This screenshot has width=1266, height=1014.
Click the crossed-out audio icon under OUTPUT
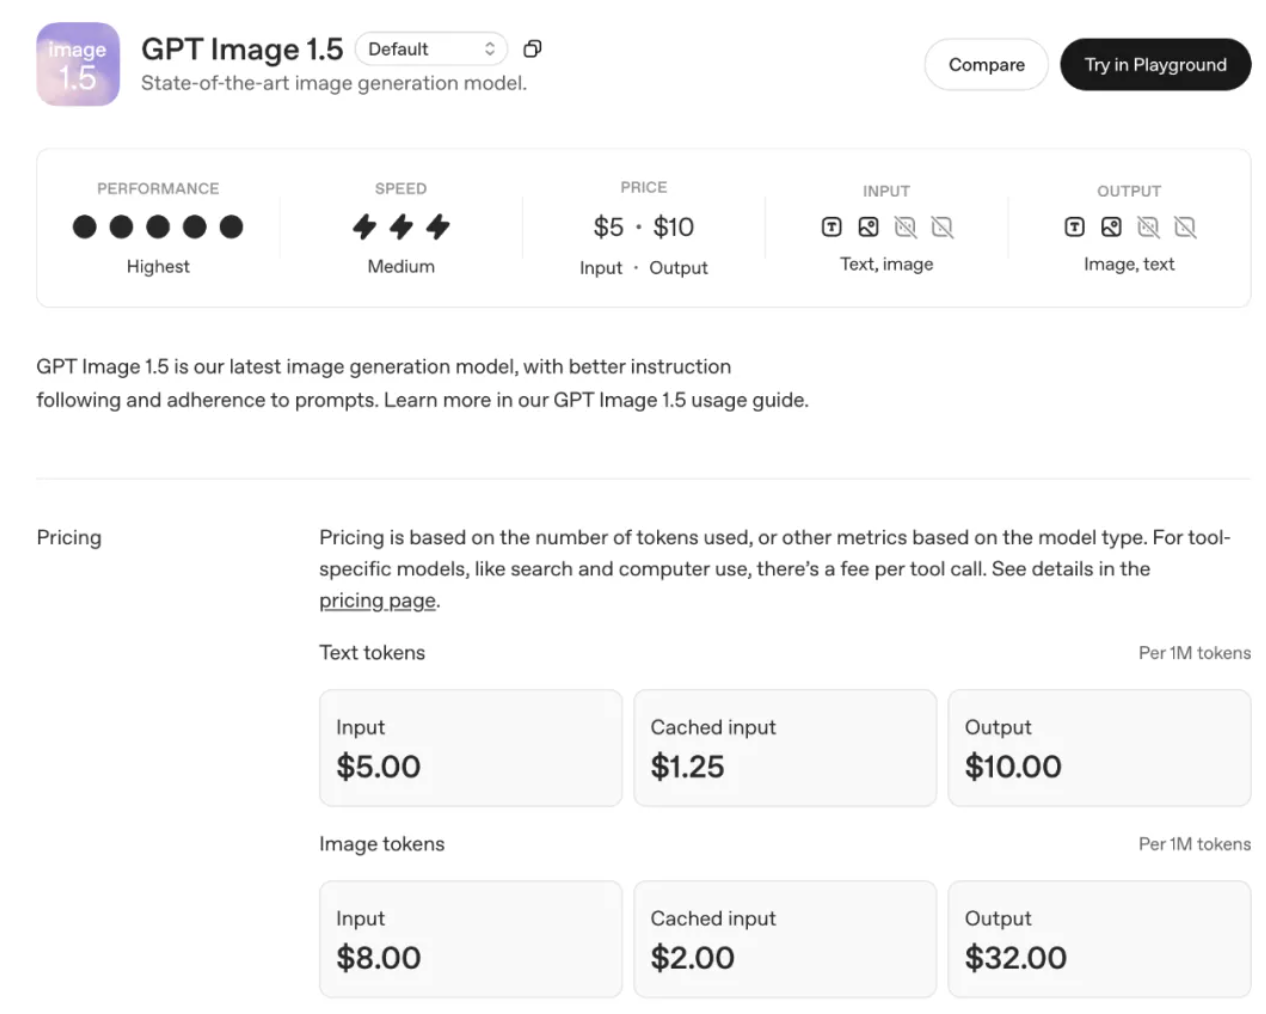pyautogui.click(x=1148, y=227)
